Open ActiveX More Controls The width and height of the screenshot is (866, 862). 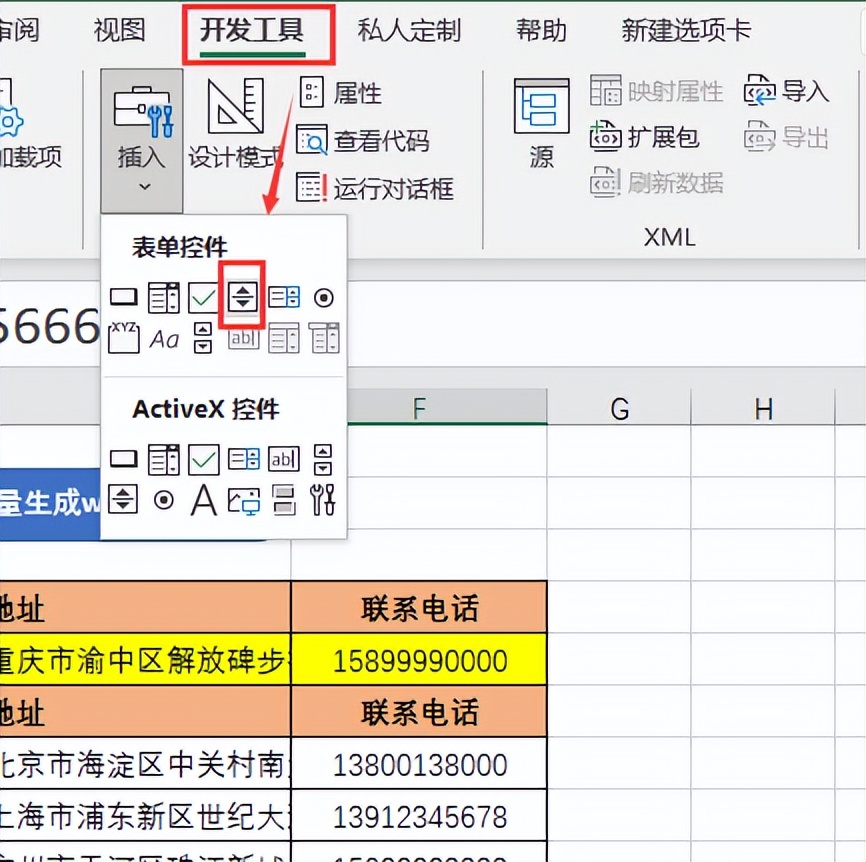(x=323, y=500)
